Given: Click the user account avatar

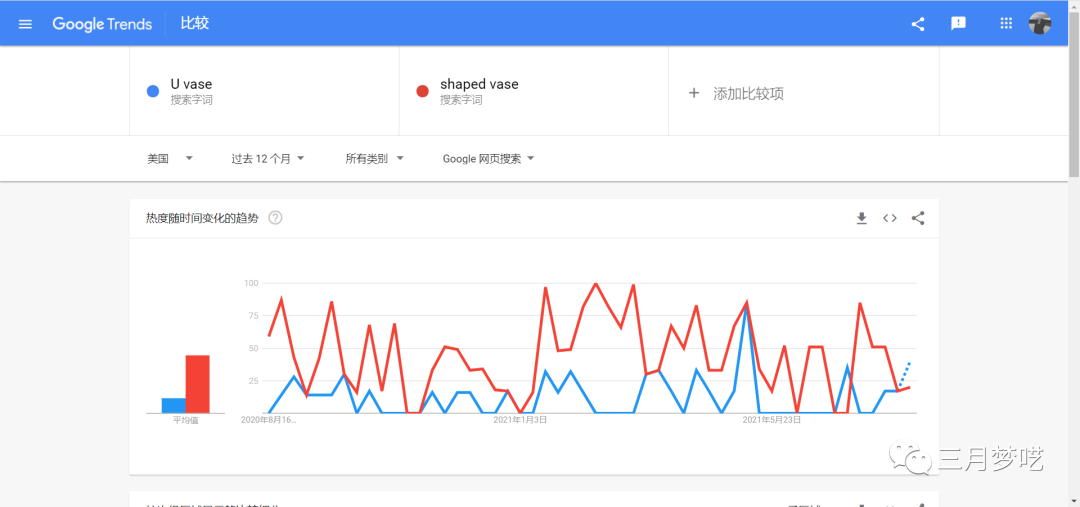Looking at the screenshot, I should [1040, 24].
